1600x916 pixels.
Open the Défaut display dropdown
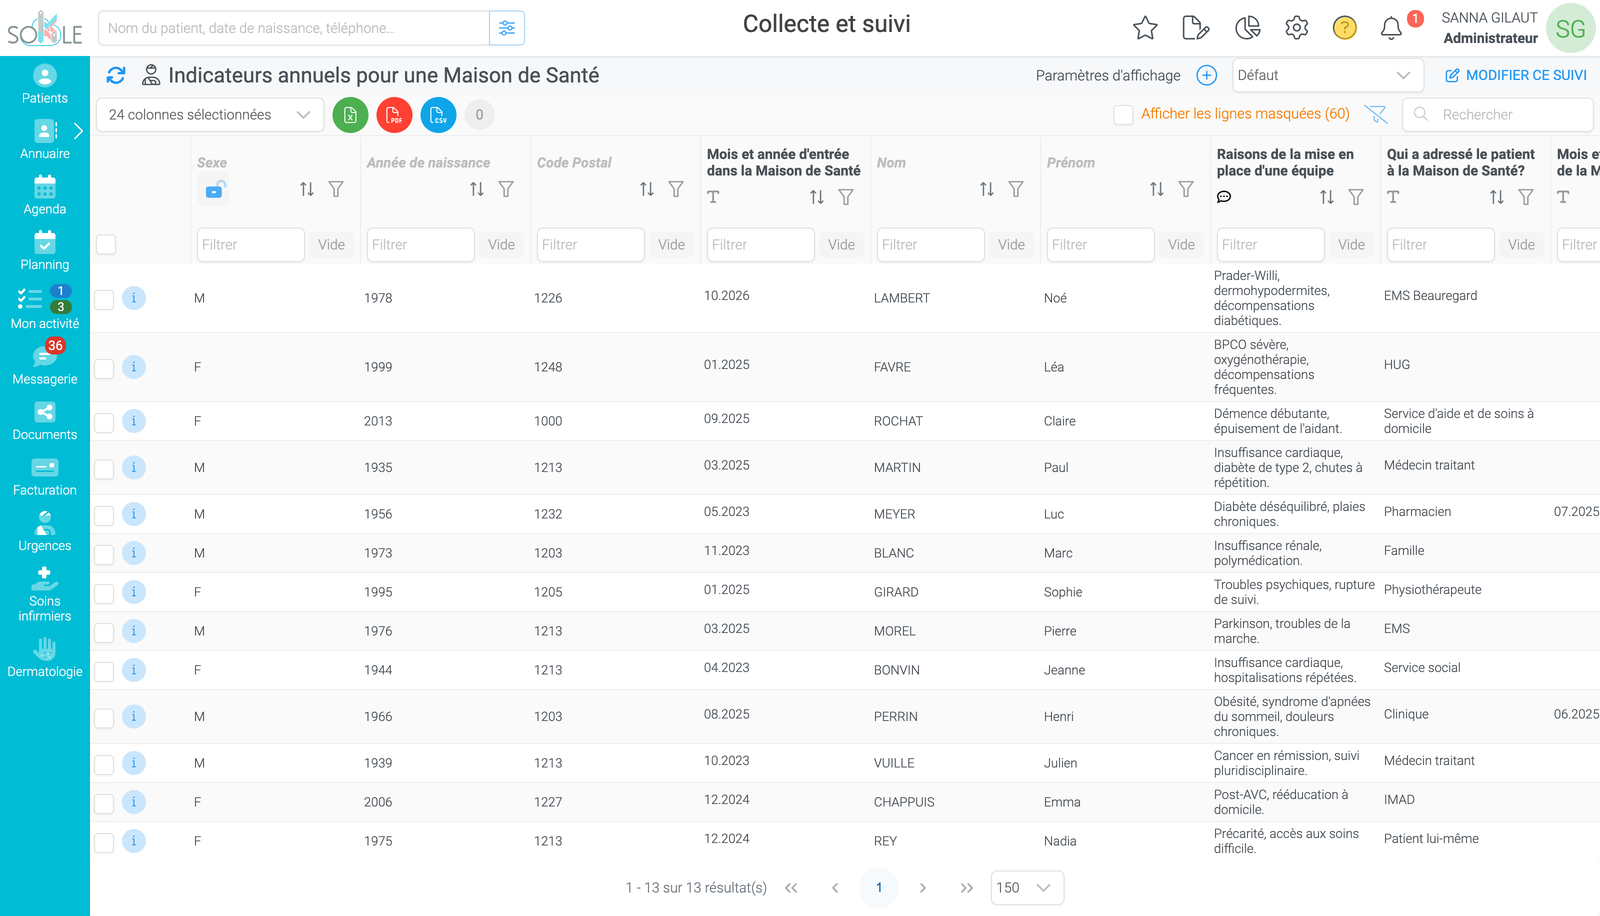[x=1326, y=75]
